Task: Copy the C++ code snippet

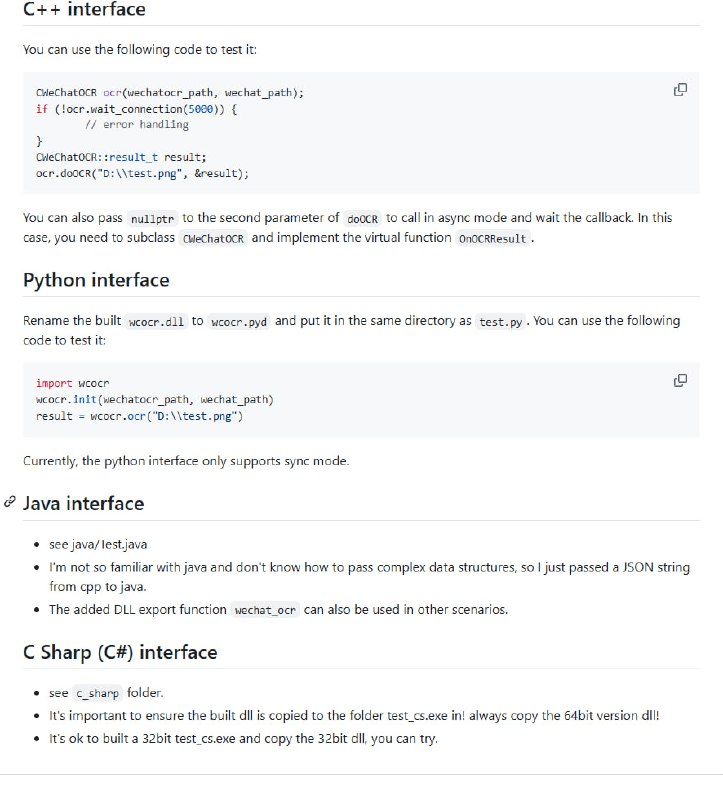Action: pos(680,90)
